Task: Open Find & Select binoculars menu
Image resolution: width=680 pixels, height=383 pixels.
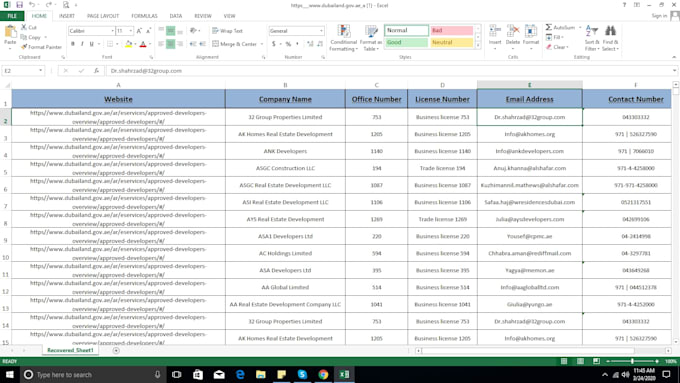Action: (x=610, y=38)
